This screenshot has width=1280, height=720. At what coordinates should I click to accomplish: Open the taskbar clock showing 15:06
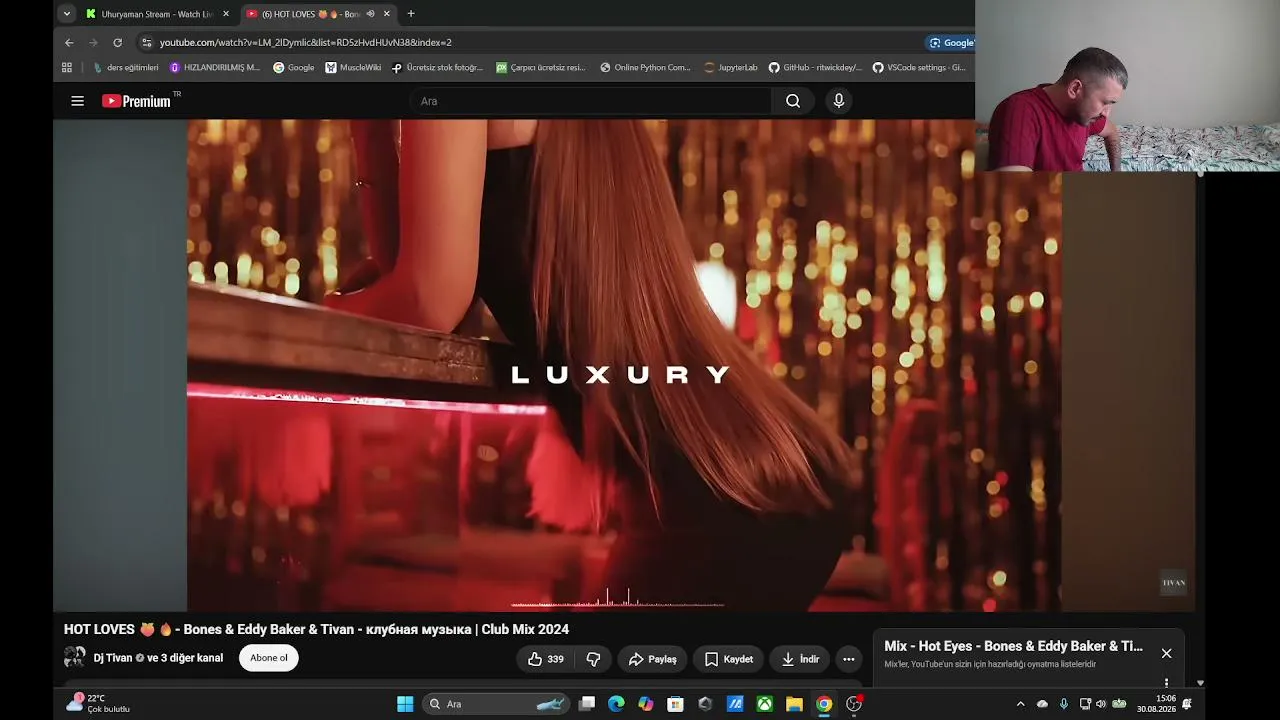tap(1156, 704)
